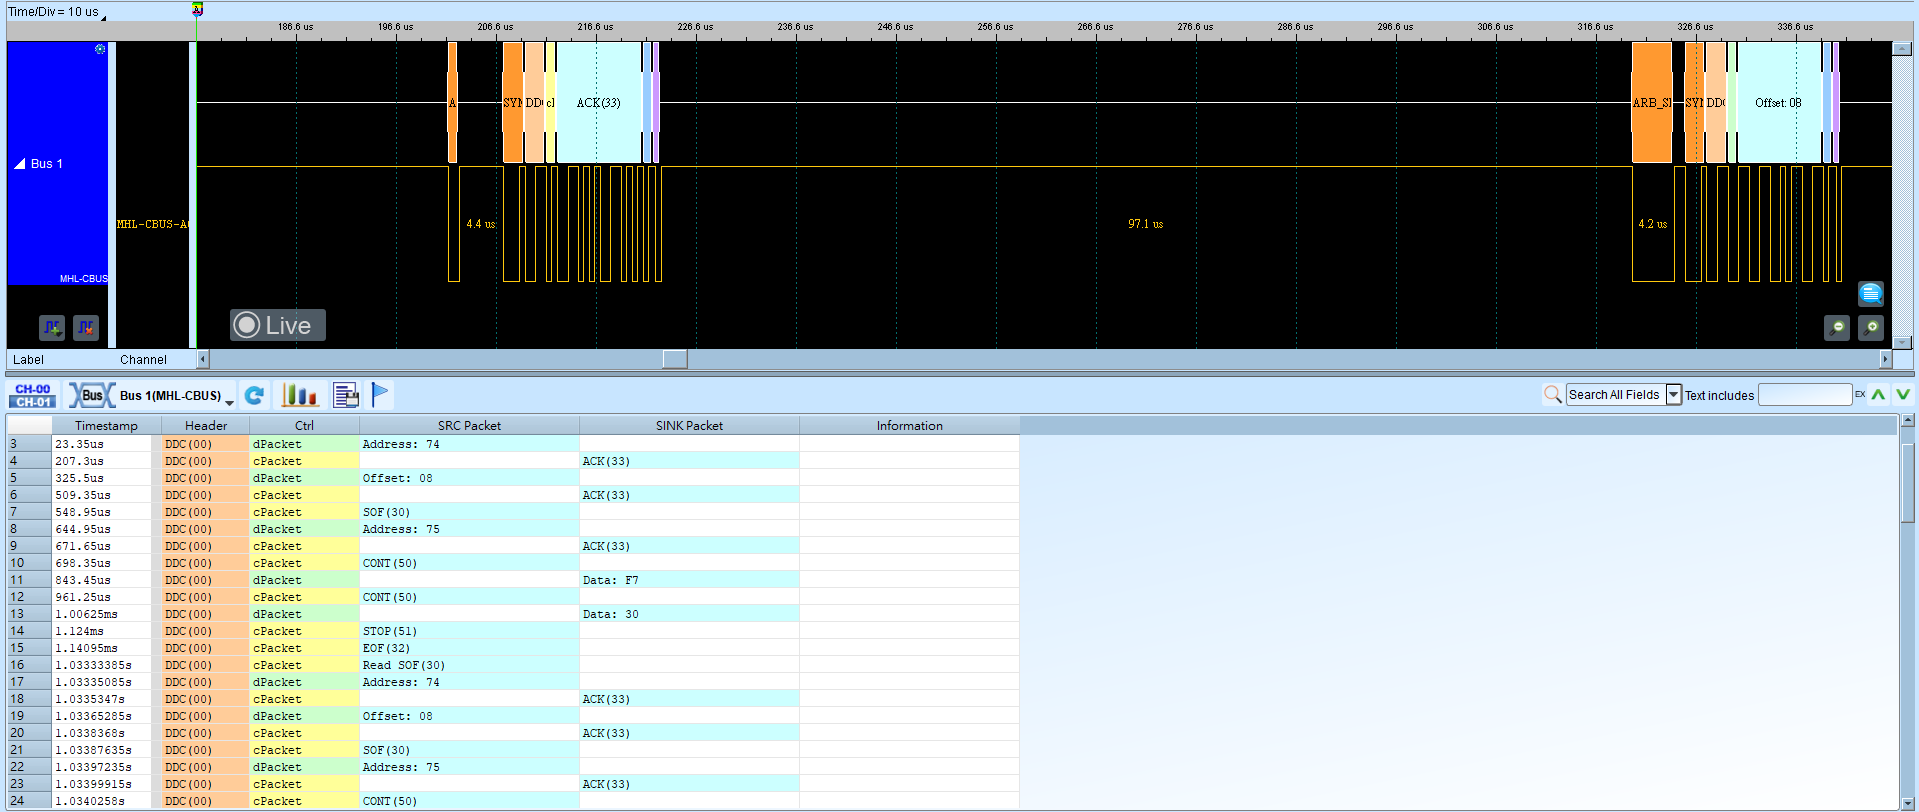Open the blue speech bubble notes icon

coord(1871,293)
